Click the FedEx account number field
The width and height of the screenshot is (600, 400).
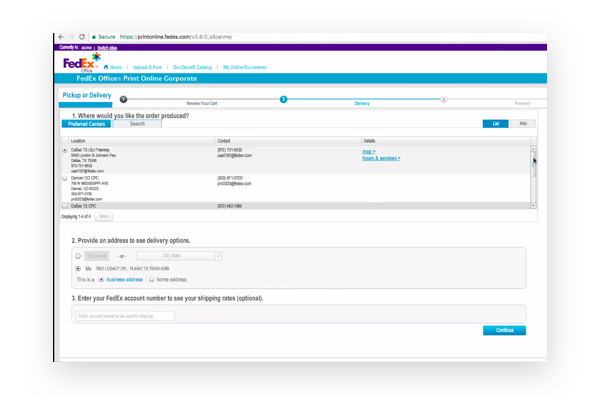pos(125,316)
